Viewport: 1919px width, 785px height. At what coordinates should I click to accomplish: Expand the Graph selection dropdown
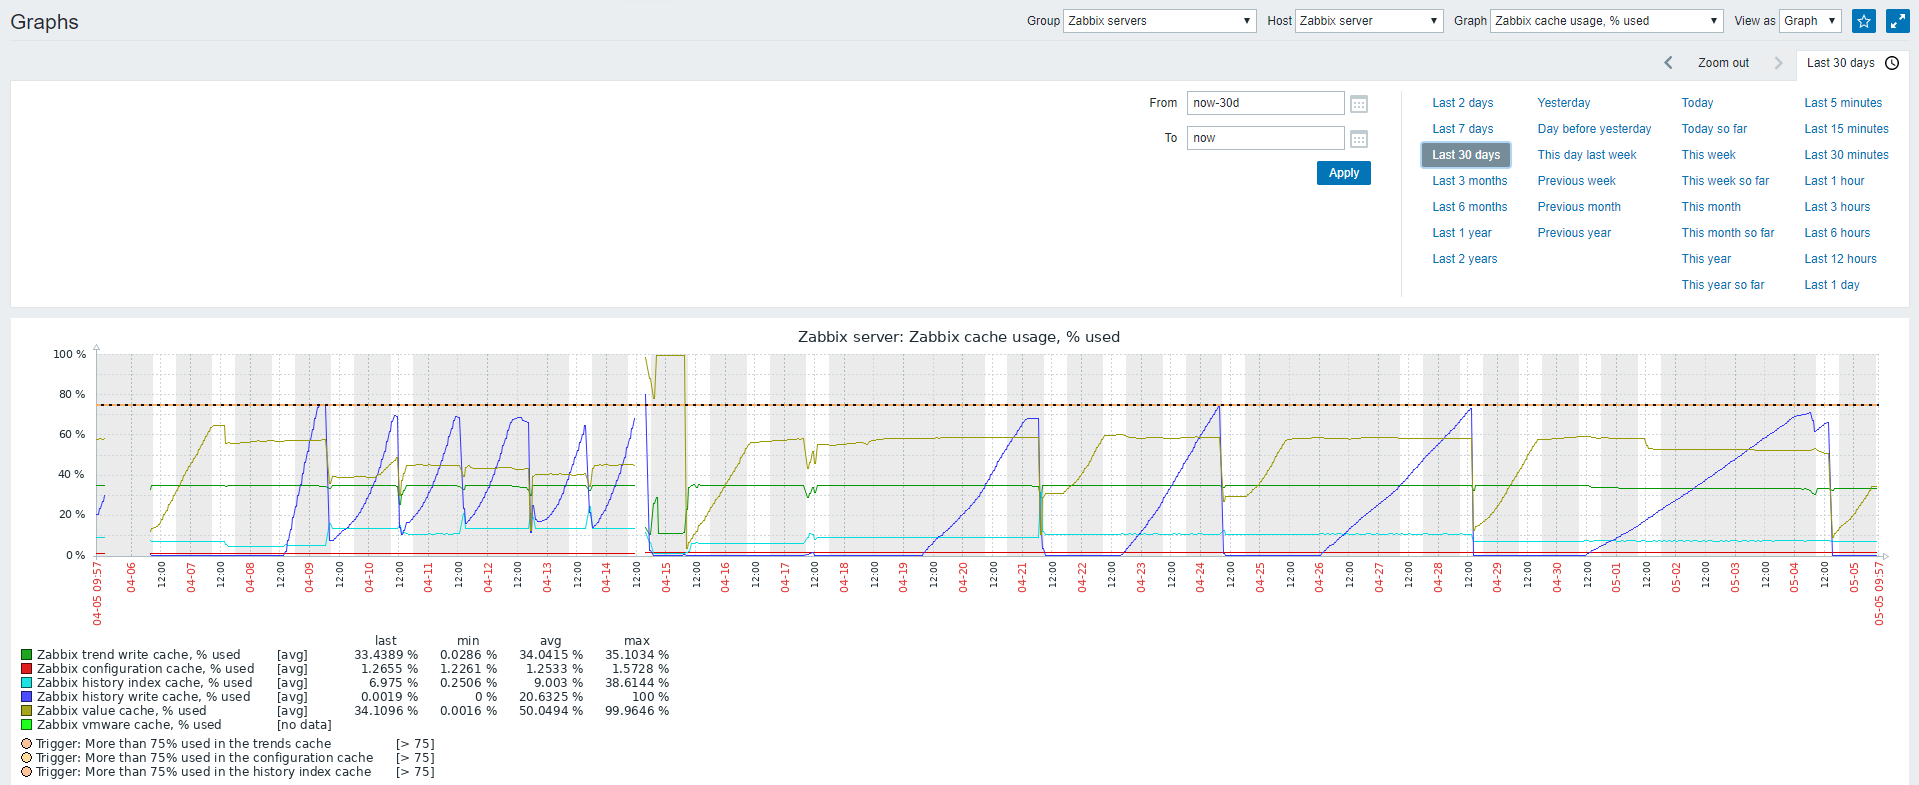[x=1606, y=21]
